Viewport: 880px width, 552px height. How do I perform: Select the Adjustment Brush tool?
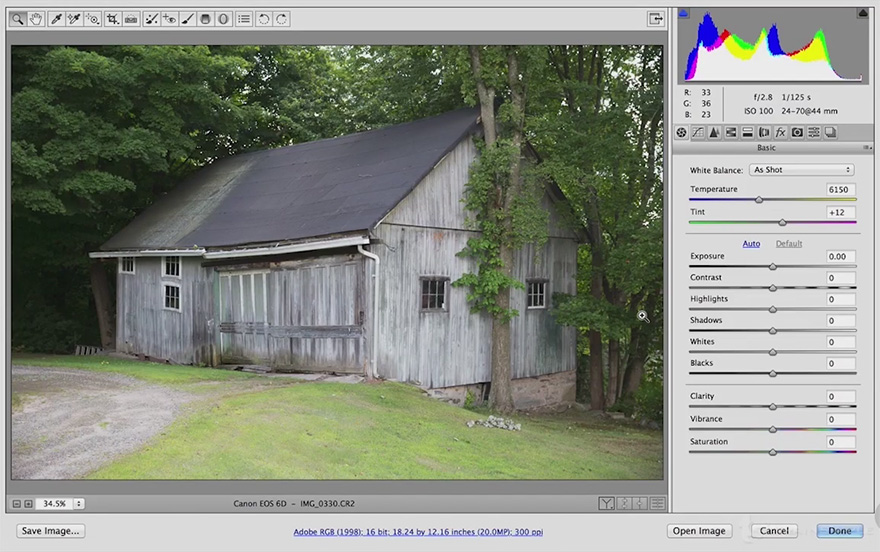pos(187,19)
